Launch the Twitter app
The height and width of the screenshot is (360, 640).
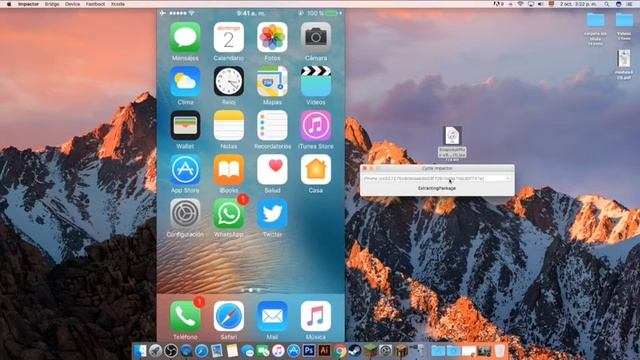tap(272, 214)
